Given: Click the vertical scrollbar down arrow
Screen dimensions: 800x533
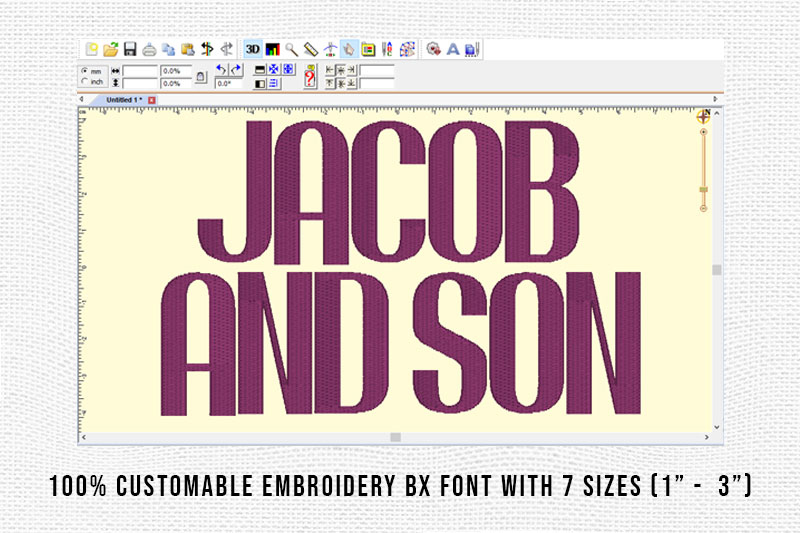Looking at the screenshot, I should click(x=717, y=427).
